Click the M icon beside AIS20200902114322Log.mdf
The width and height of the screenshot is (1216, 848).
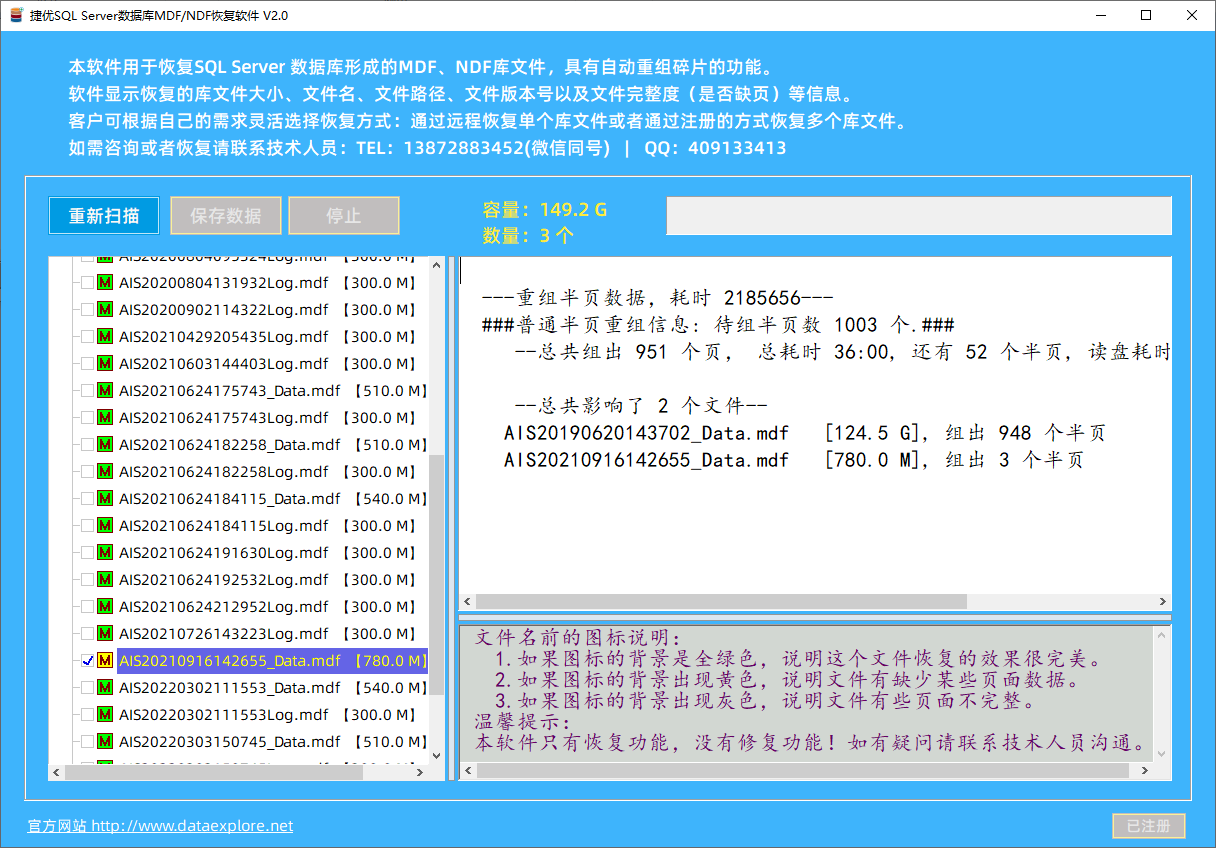click(x=104, y=310)
